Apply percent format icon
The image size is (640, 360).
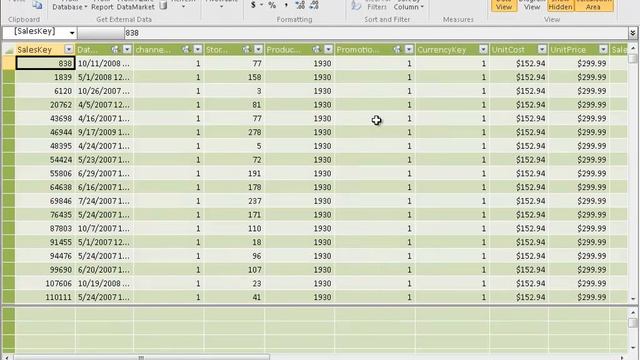tap(272, 5)
